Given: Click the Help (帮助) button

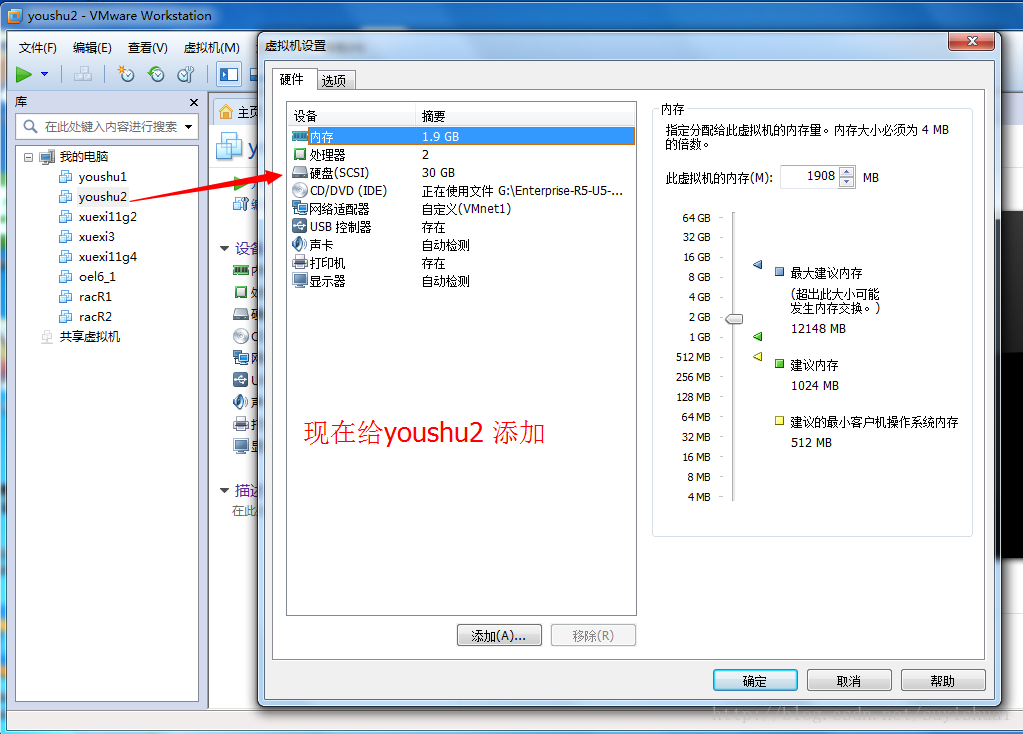Looking at the screenshot, I should point(943,680).
